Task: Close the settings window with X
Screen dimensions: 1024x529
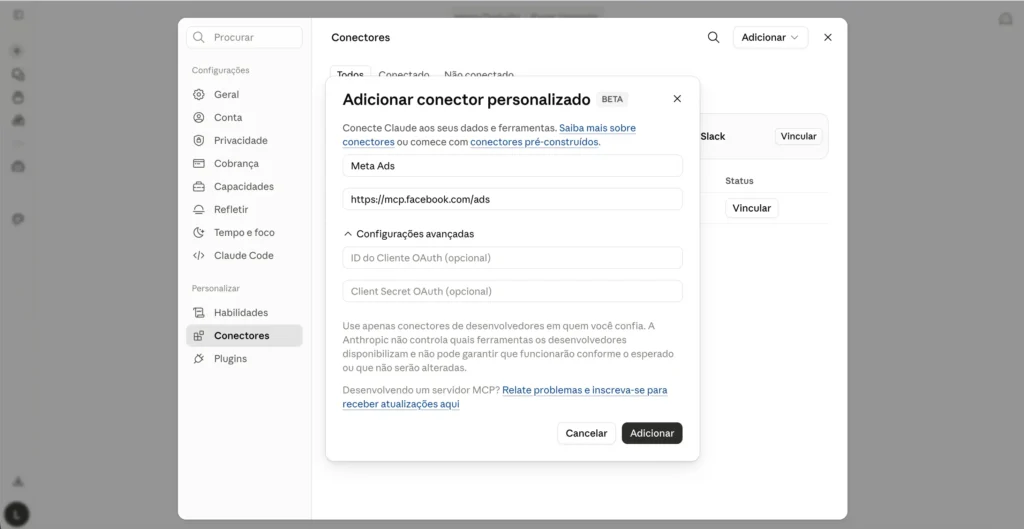Action: 827,37
